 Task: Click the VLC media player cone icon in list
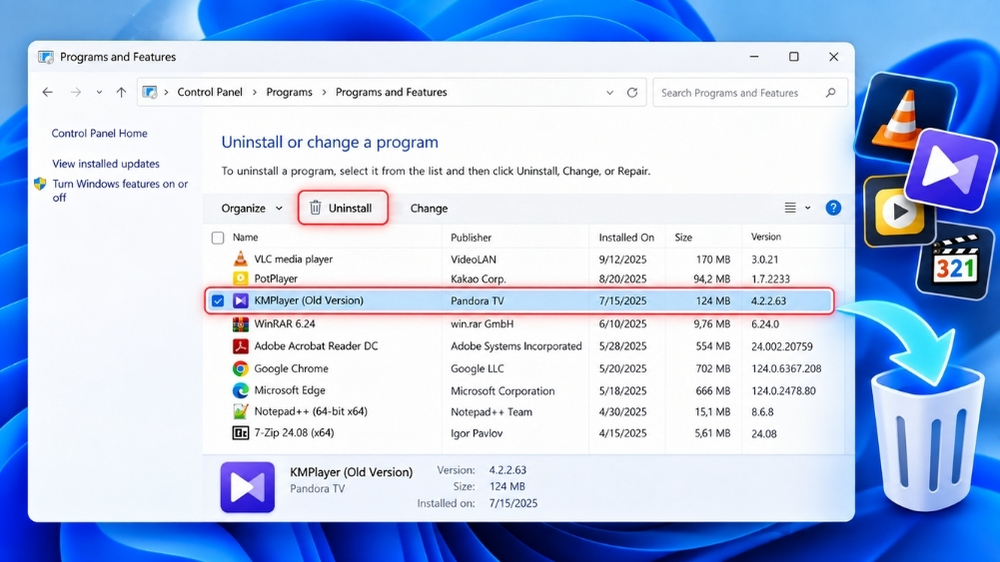[x=240, y=259]
